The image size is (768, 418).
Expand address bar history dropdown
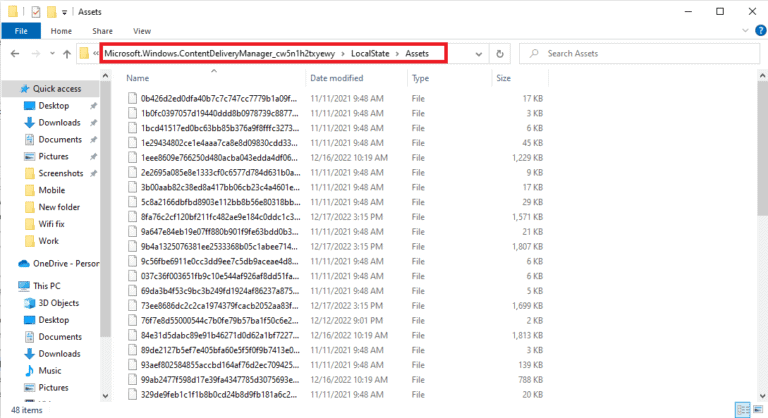click(479, 54)
